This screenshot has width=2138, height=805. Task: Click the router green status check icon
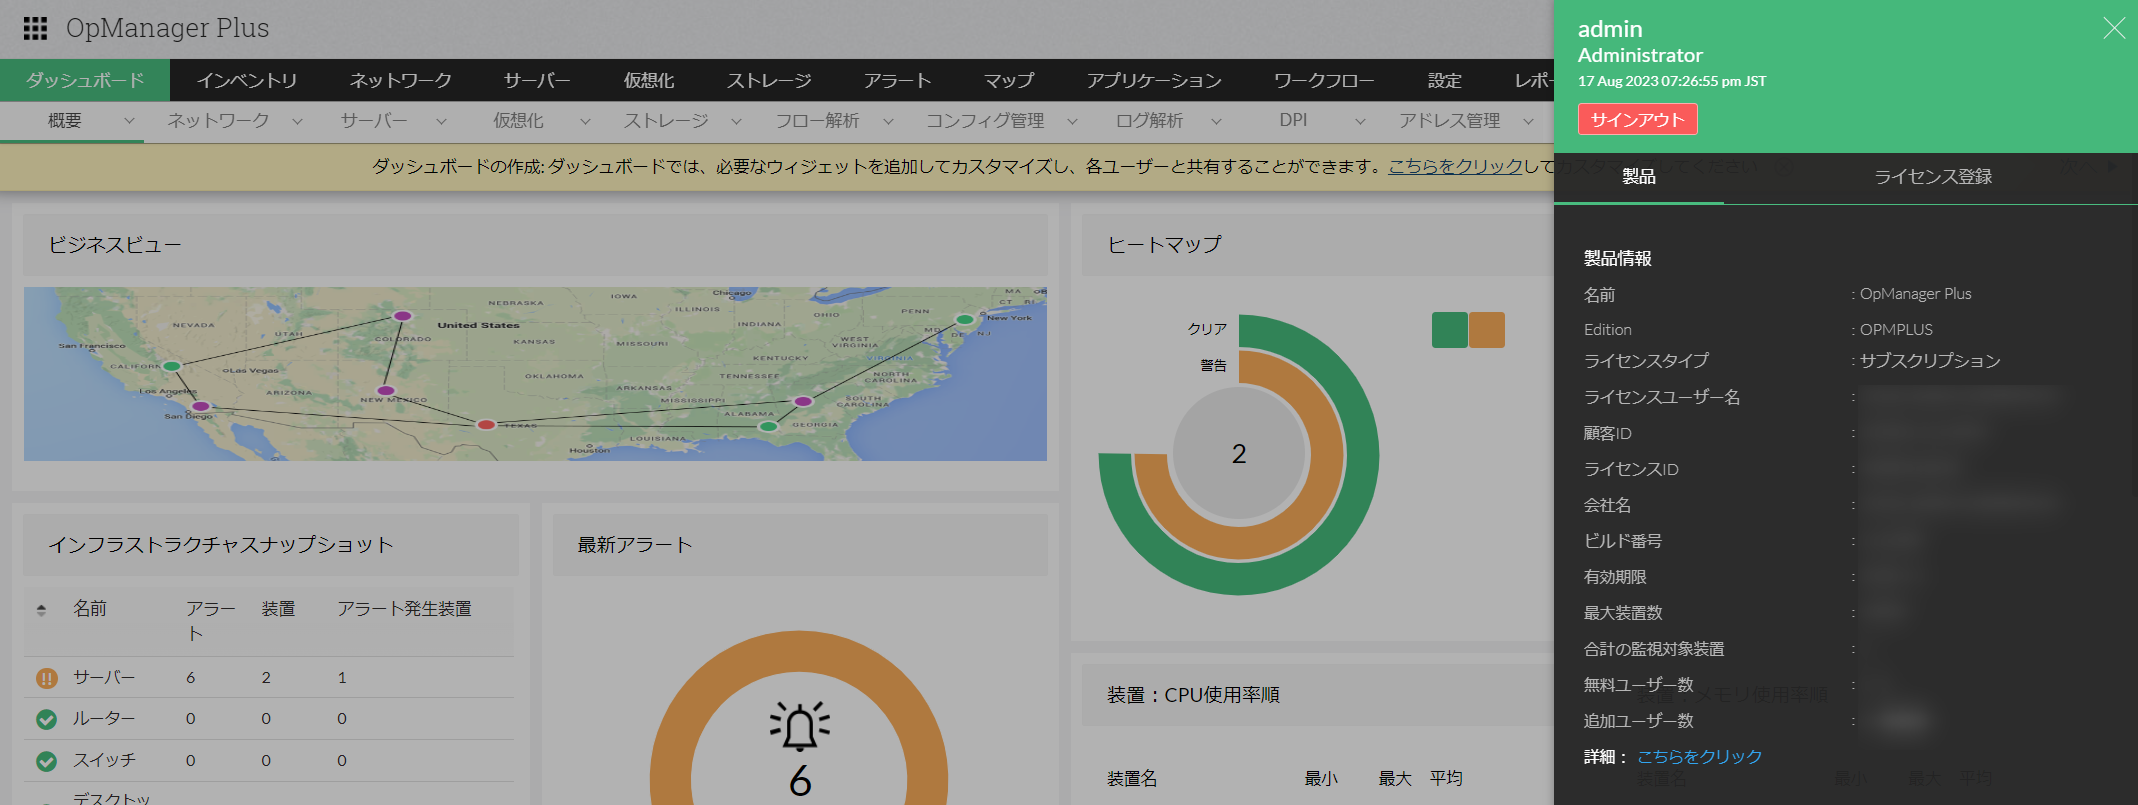click(46, 719)
